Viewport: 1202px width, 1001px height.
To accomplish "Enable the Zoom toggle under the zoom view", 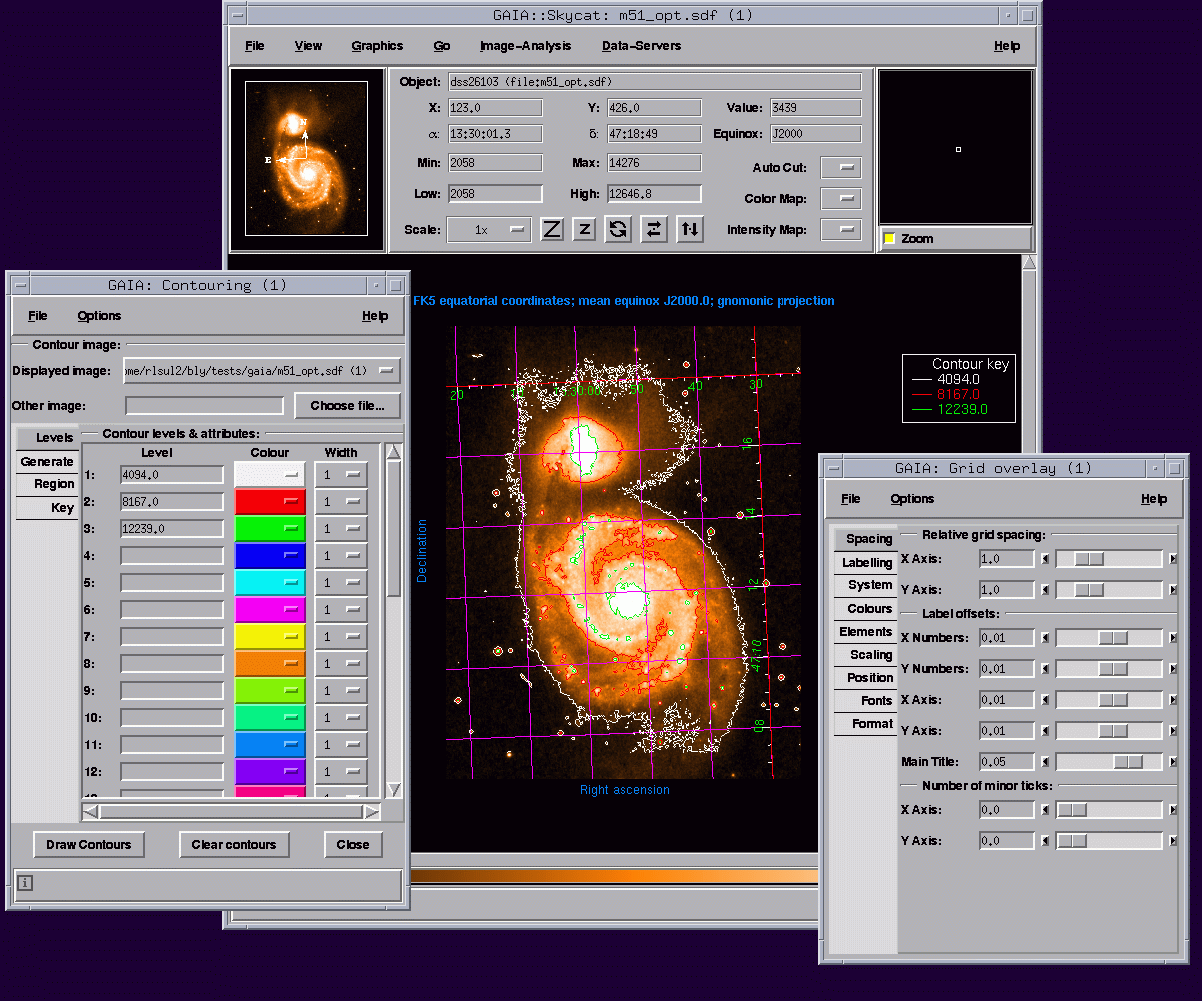I will 889,238.
